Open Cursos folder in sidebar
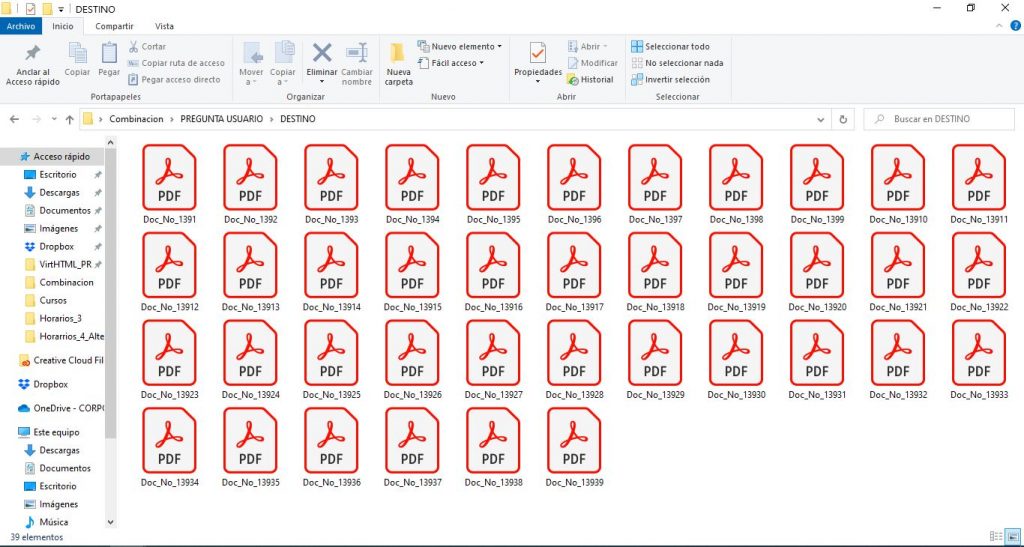 pyautogui.click(x=53, y=300)
